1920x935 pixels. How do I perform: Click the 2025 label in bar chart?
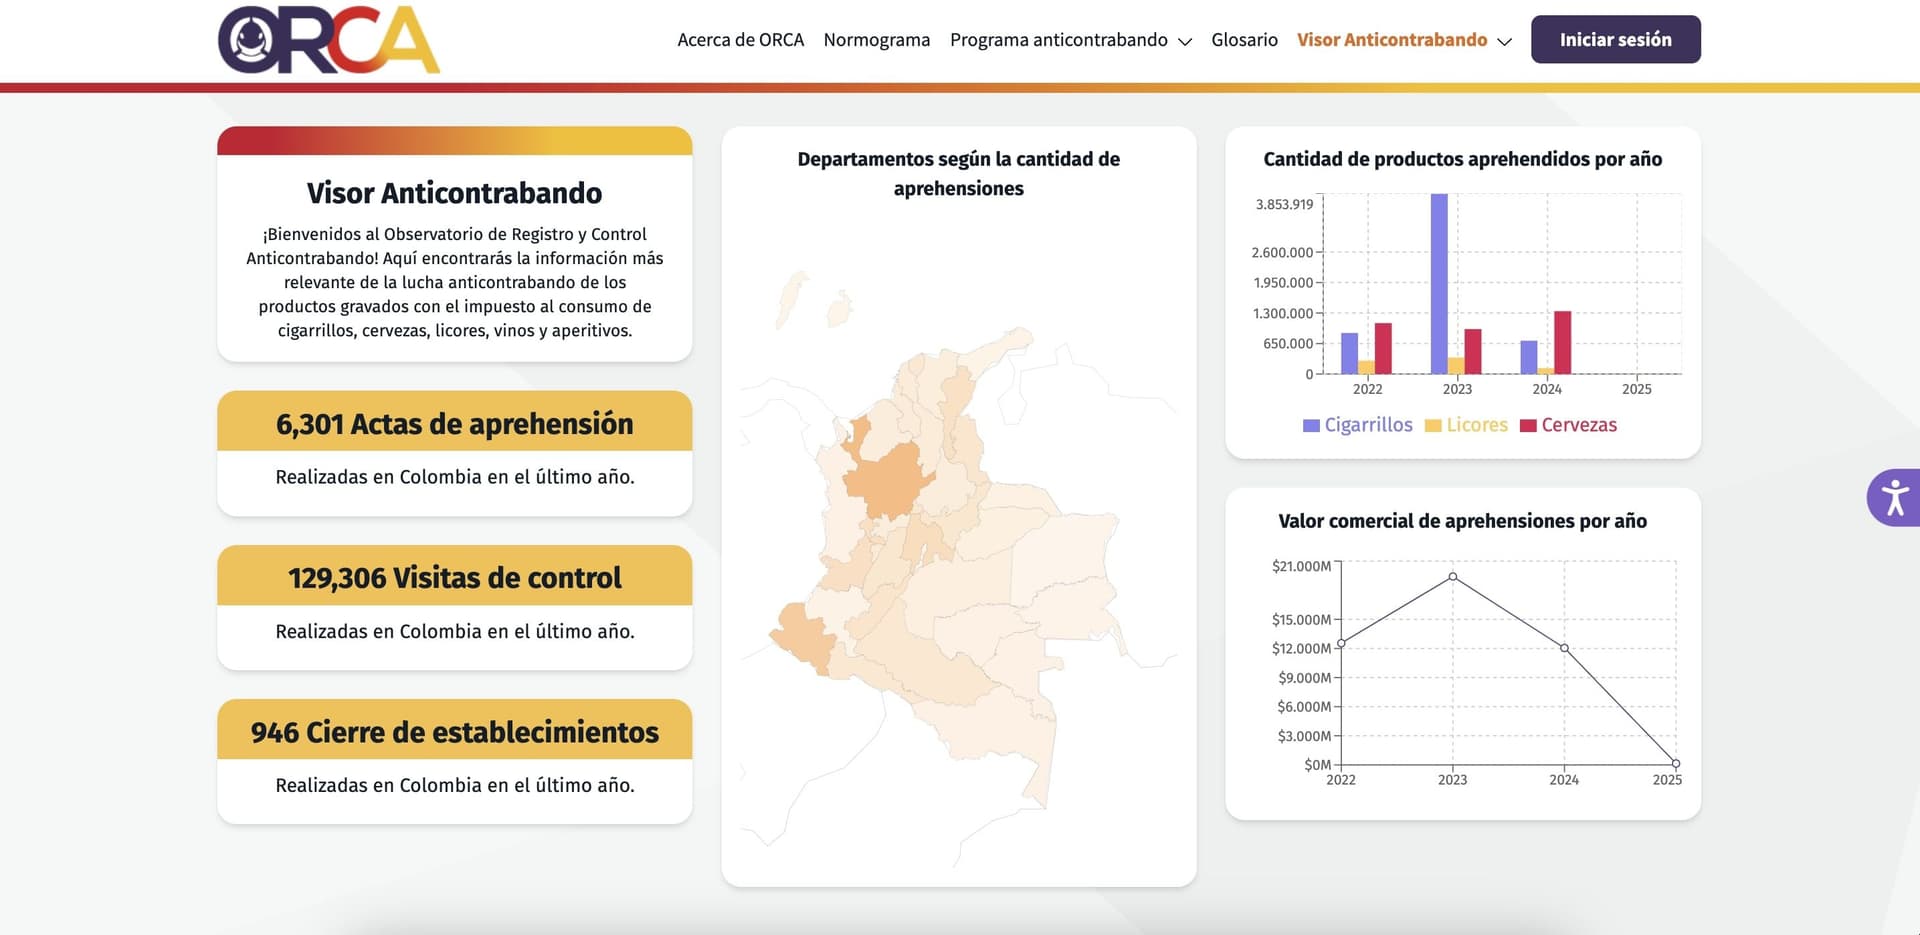click(1636, 389)
